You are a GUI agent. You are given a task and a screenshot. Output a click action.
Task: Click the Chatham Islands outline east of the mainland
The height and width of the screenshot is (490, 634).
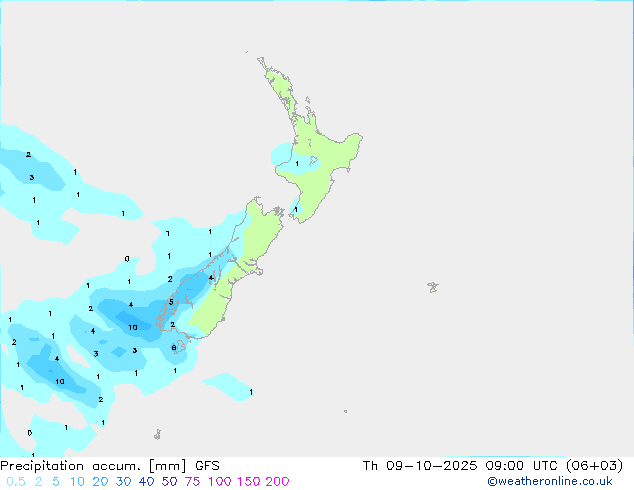click(x=433, y=287)
